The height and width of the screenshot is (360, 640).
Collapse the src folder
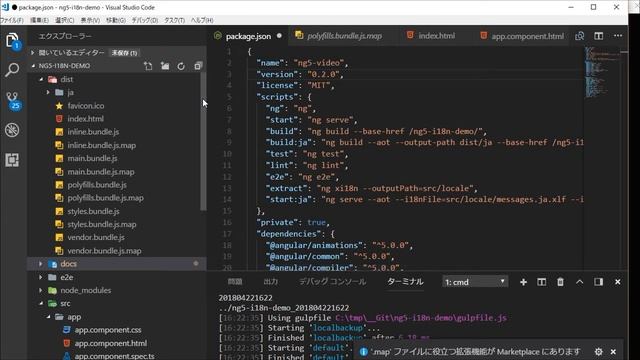coord(41,303)
